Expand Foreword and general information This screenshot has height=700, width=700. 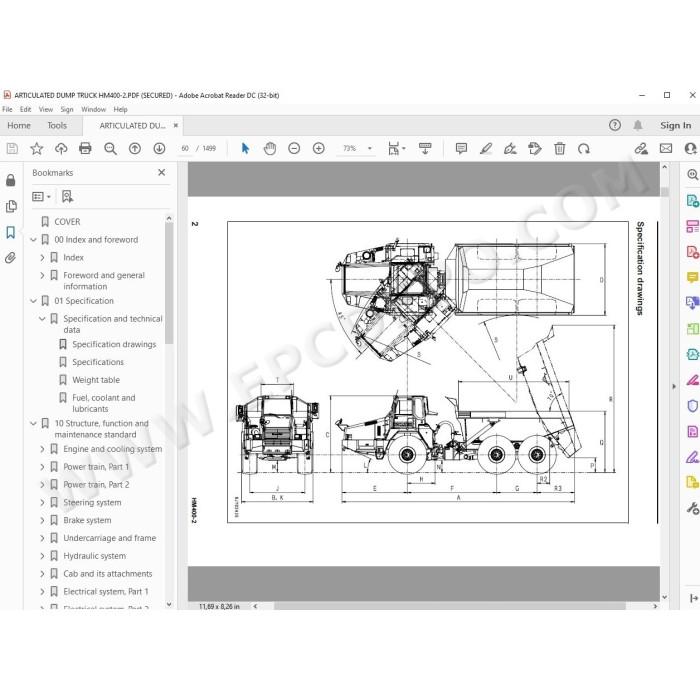42,275
